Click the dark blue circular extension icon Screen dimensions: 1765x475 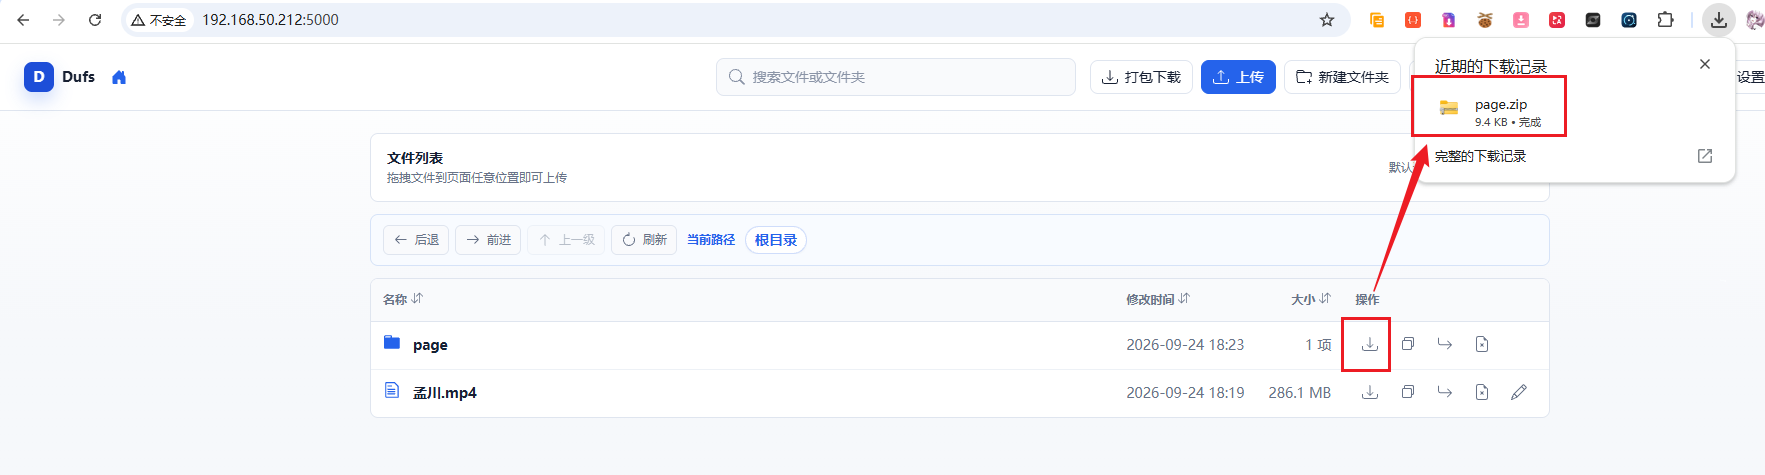(x=1629, y=20)
